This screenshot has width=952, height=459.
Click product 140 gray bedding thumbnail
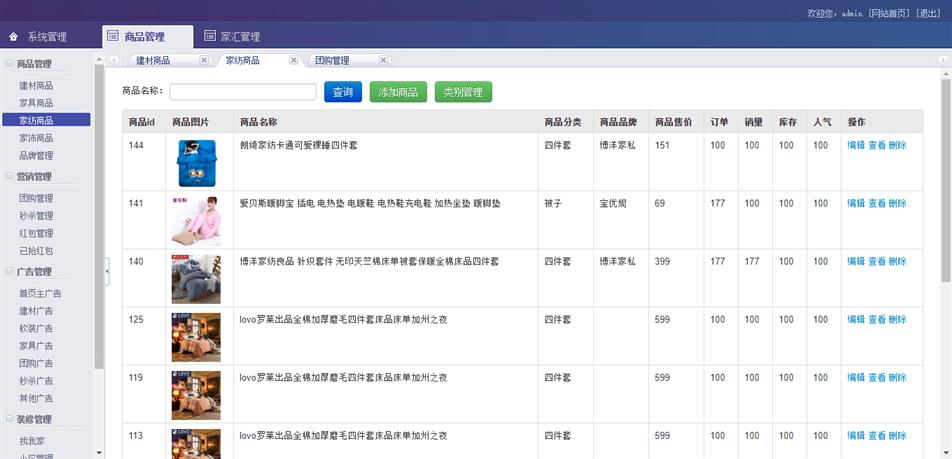point(196,279)
